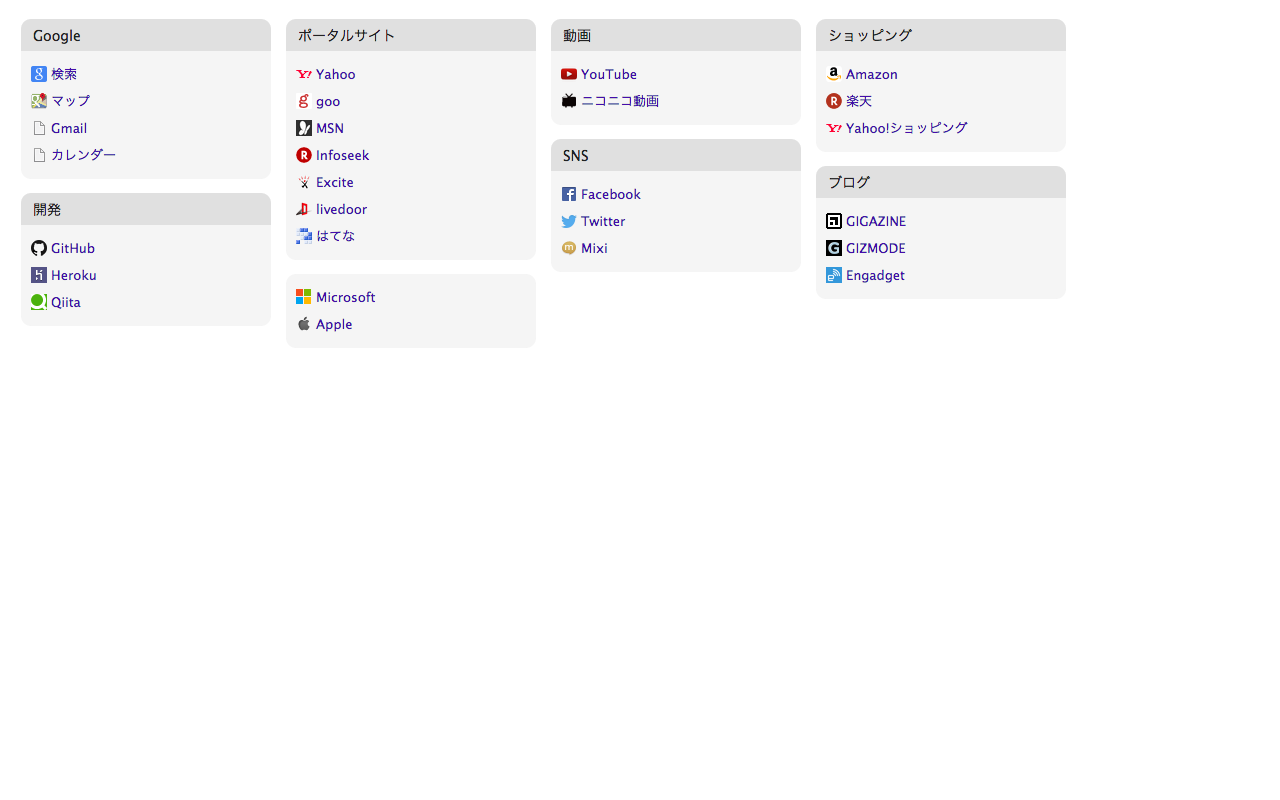Open the マップ link
The width and height of the screenshot is (1280, 800).
[70, 101]
